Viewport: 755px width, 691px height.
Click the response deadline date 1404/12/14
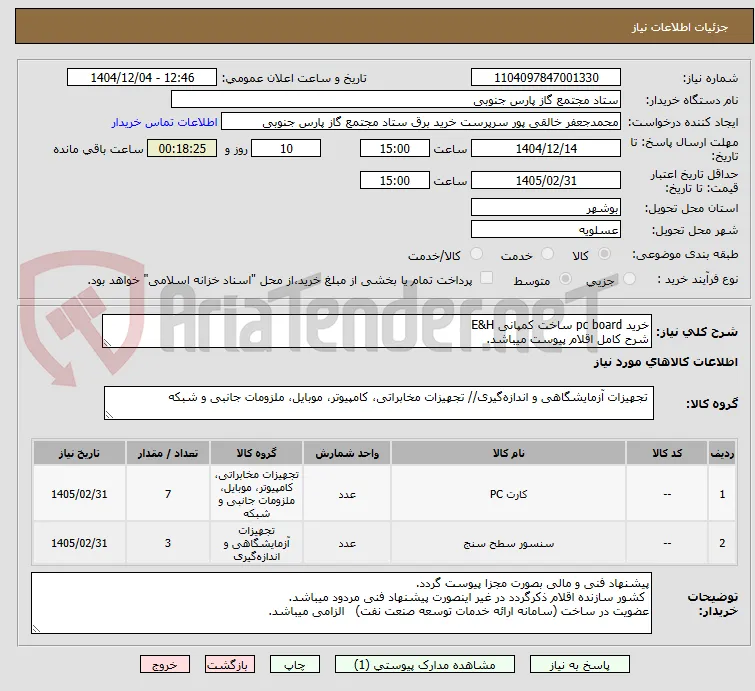(x=546, y=148)
